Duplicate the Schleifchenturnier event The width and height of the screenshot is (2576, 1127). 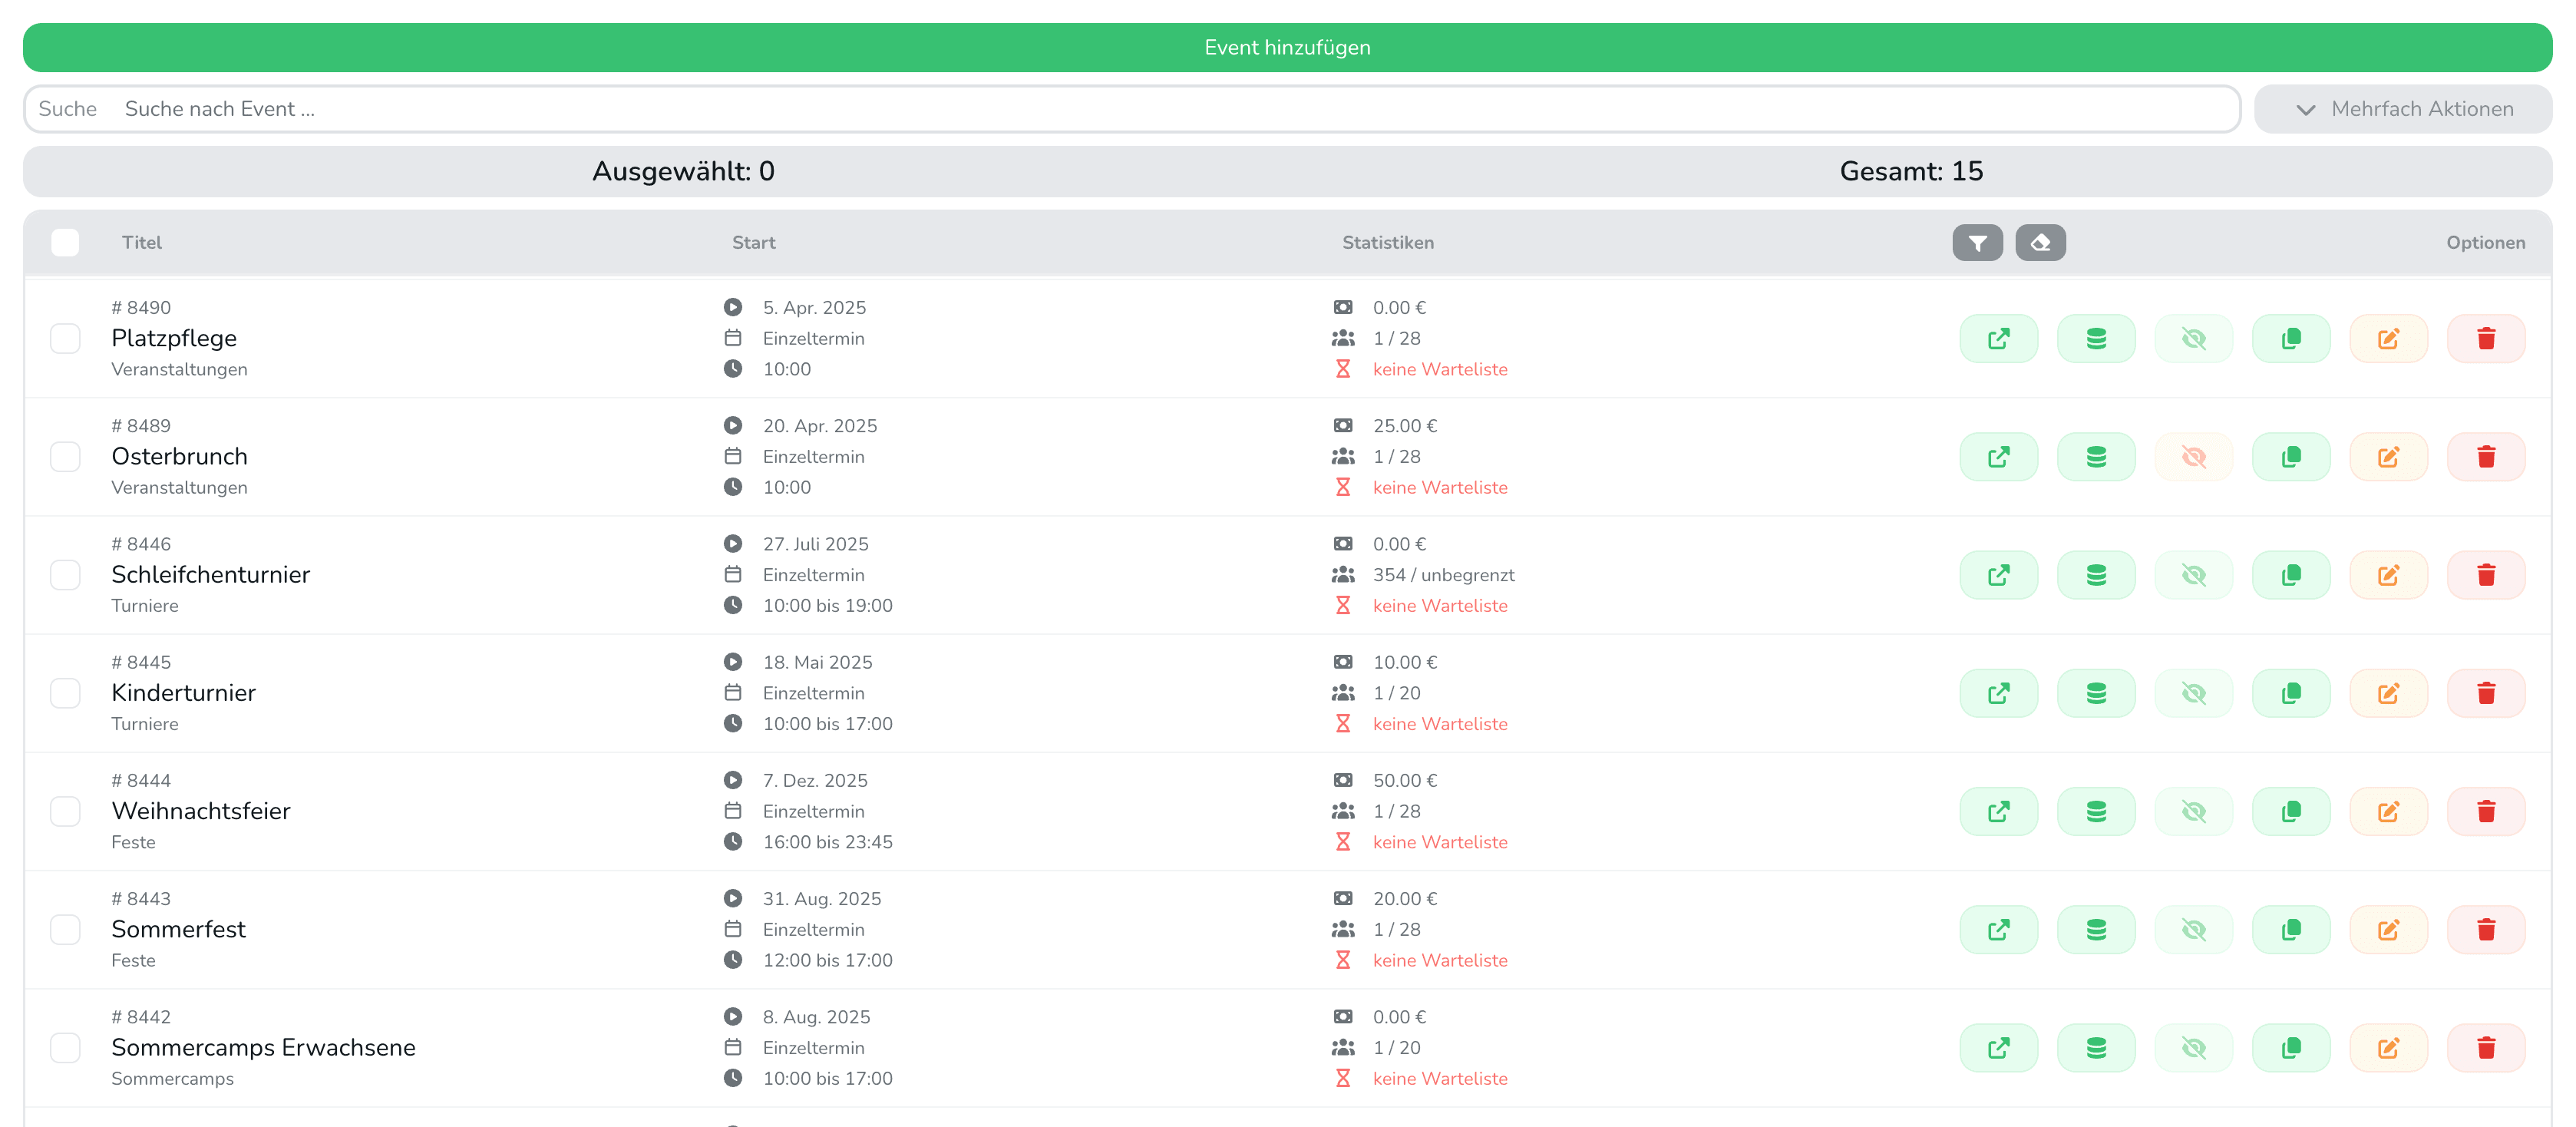[x=2290, y=575]
